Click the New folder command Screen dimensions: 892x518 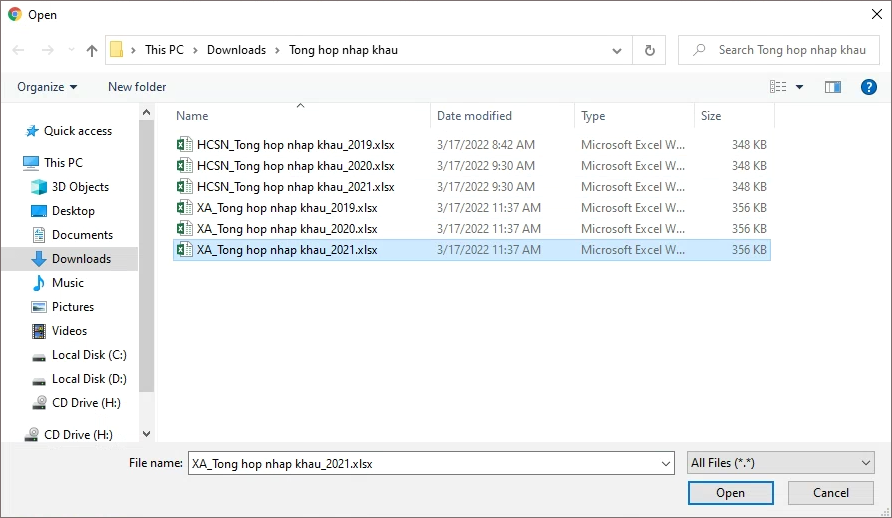137,87
